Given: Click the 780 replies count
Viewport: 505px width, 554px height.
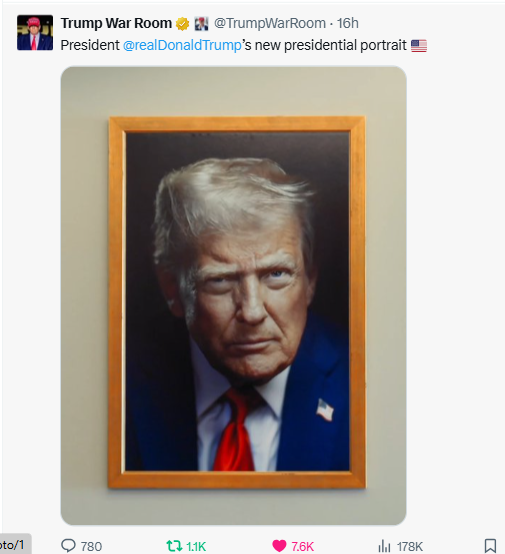Looking at the screenshot, I should click(91, 547).
